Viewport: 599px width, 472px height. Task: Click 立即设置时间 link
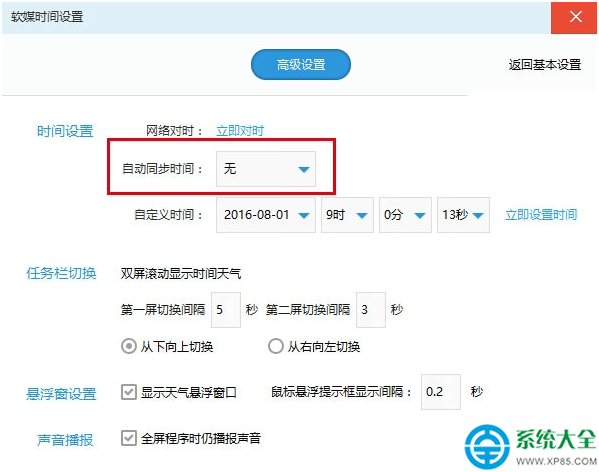(541, 215)
